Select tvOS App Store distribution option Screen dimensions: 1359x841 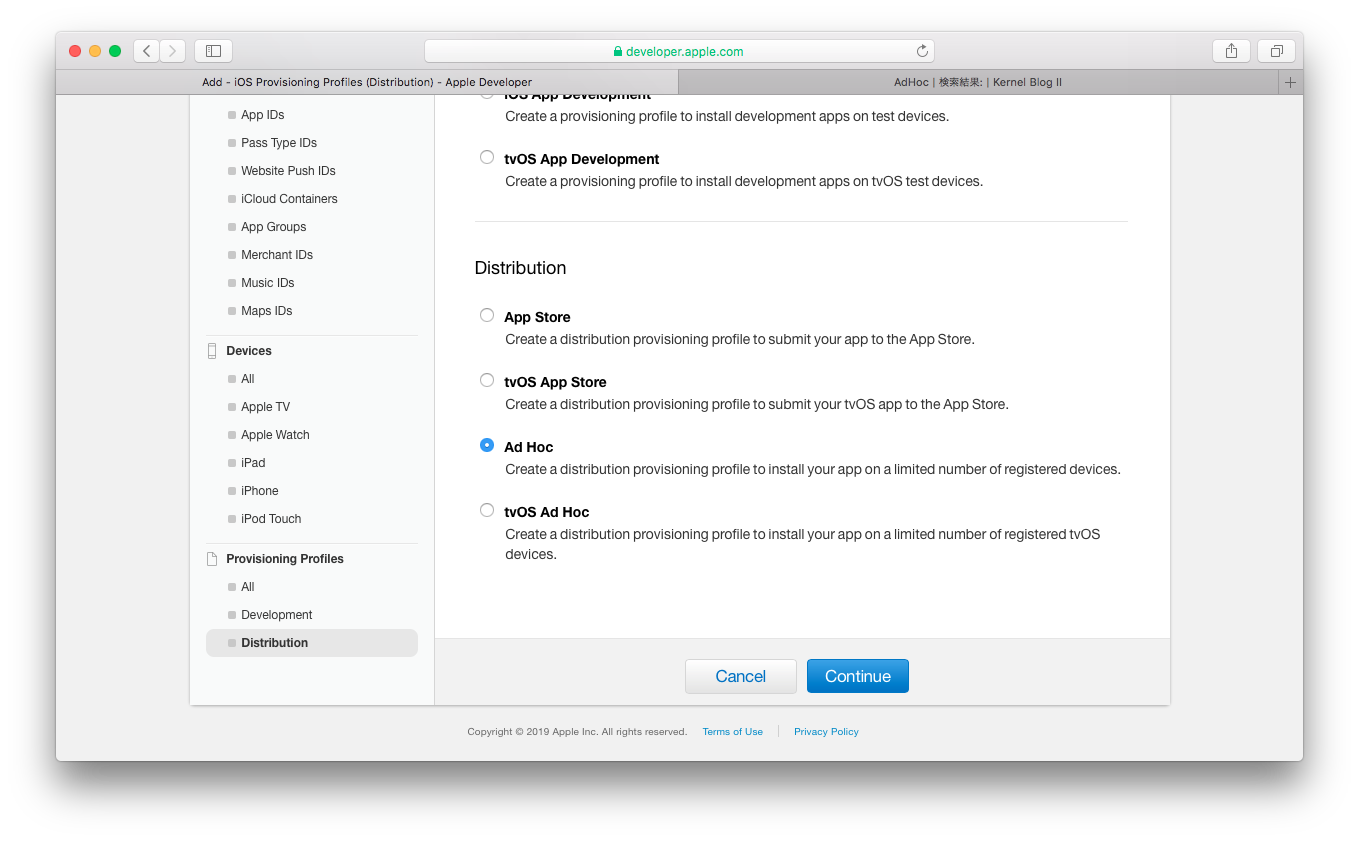(x=487, y=381)
